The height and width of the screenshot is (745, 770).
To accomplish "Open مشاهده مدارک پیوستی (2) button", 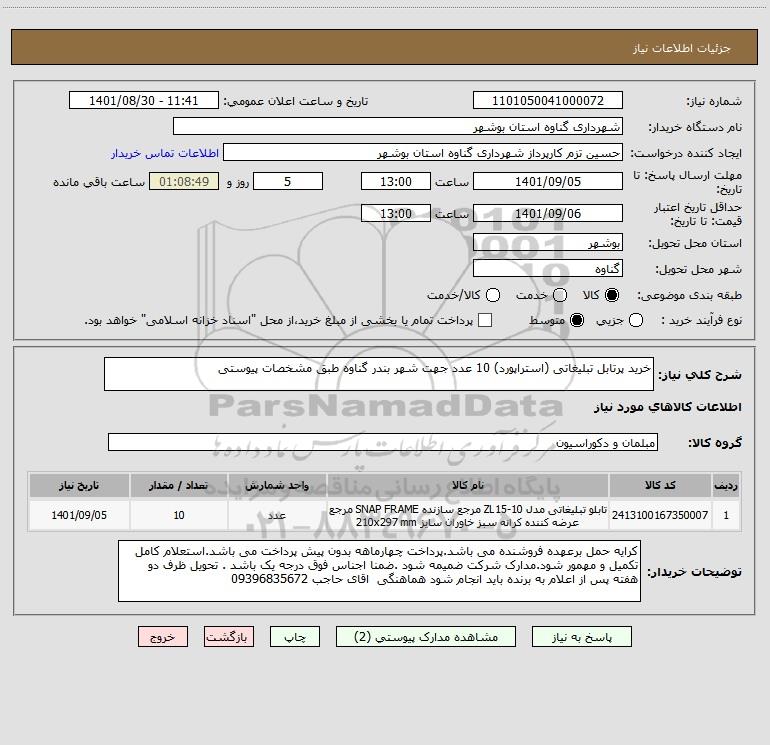I will point(426,637).
